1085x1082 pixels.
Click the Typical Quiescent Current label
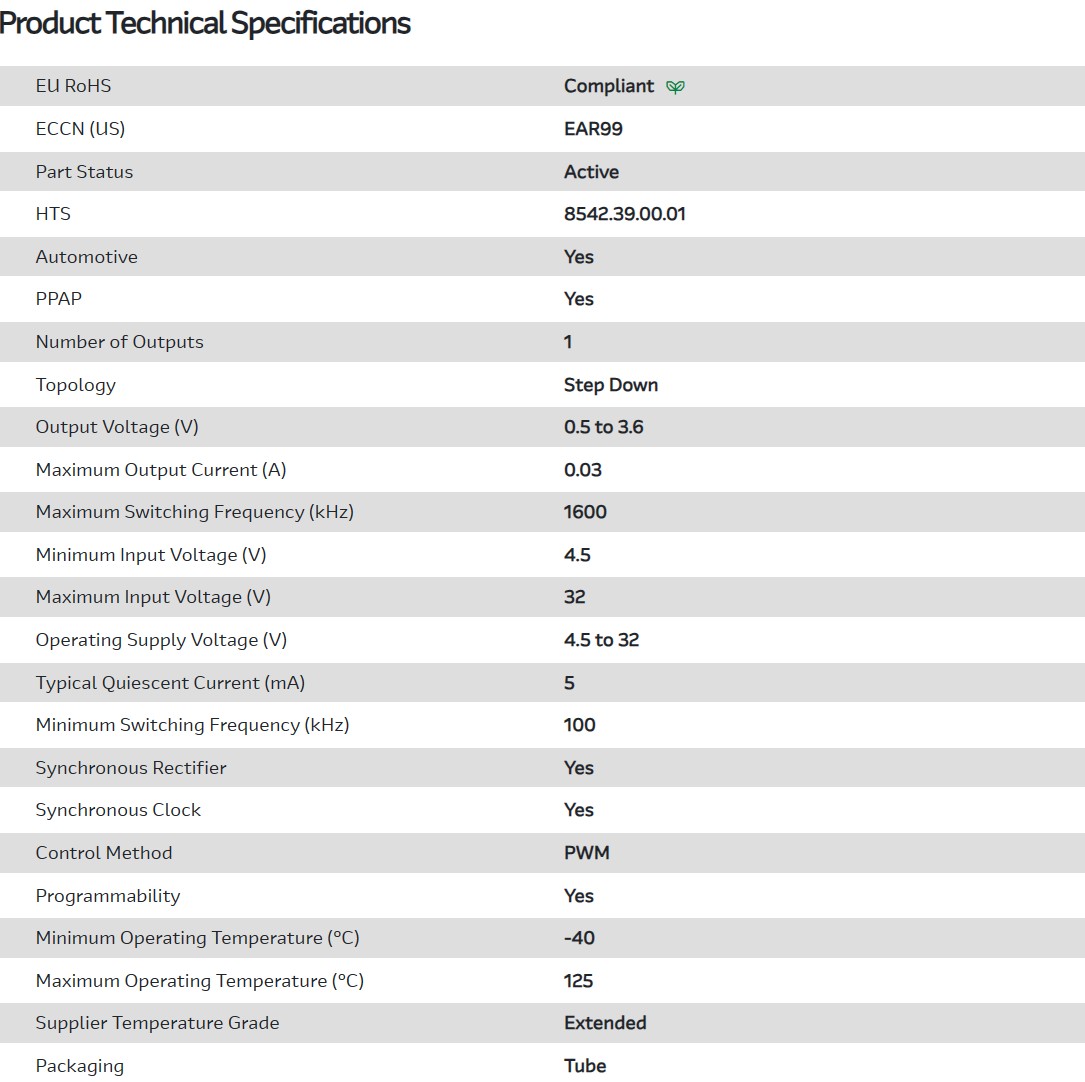pos(170,683)
